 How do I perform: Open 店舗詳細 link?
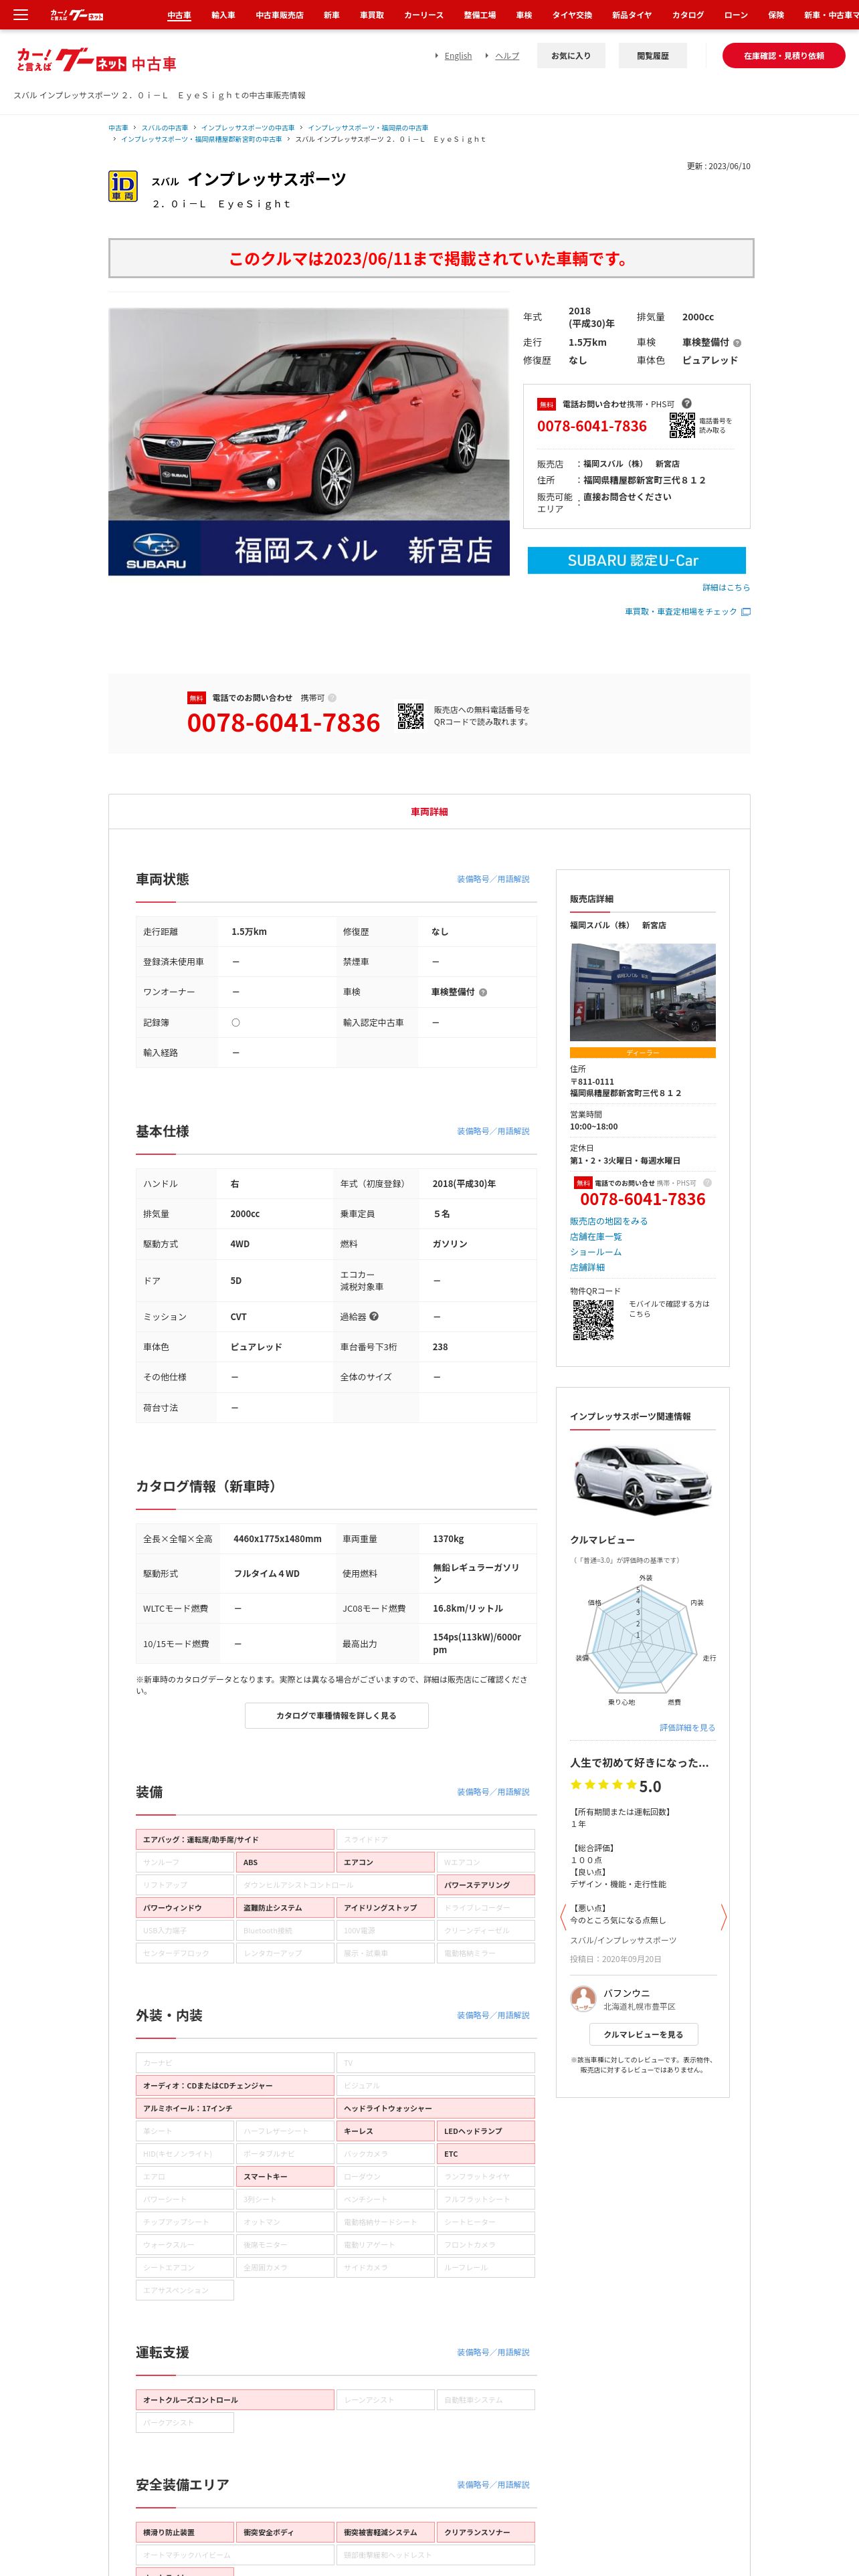(x=588, y=1267)
